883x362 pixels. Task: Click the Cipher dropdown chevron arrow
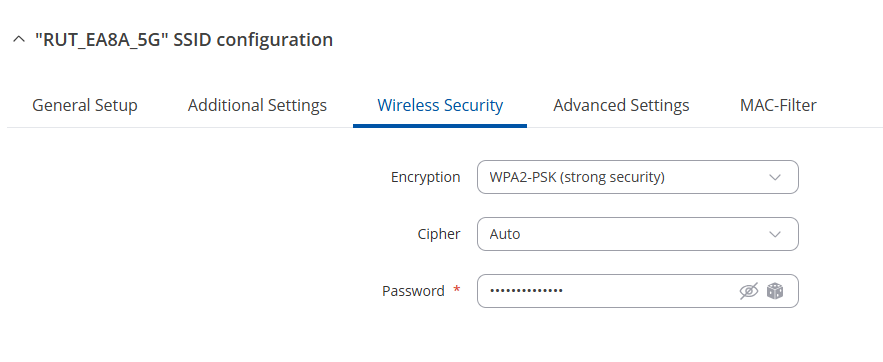coord(775,234)
